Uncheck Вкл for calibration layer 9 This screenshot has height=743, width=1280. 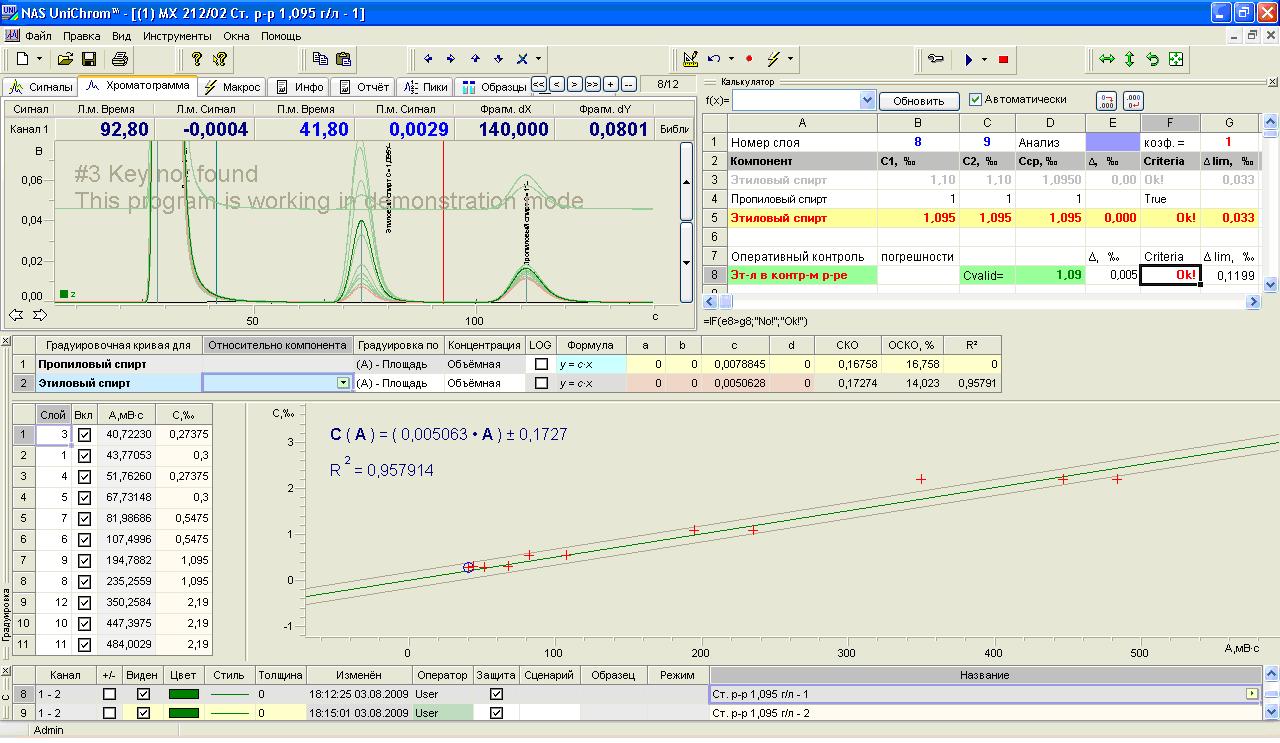pos(84,561)
